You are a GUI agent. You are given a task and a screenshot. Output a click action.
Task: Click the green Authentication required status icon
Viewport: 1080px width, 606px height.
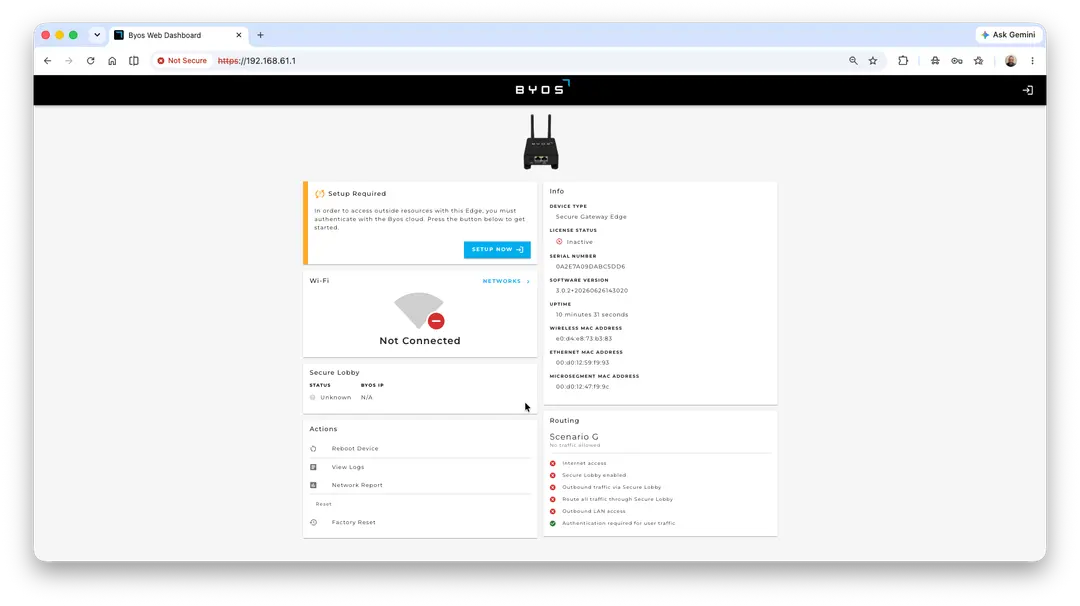click(x=552, y=523)
